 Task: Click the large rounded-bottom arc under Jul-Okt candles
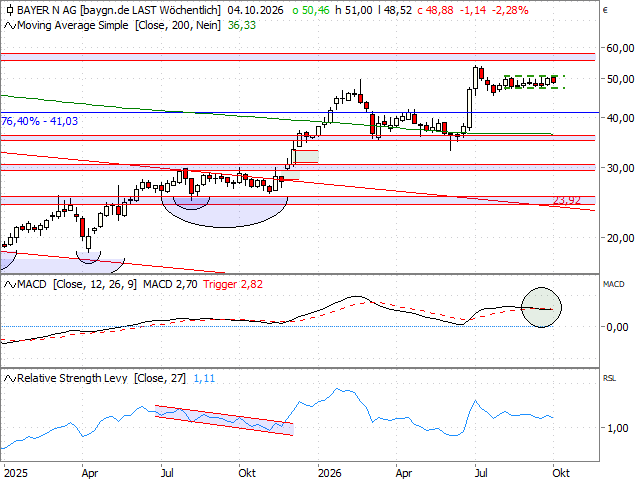tap(224, 211)
